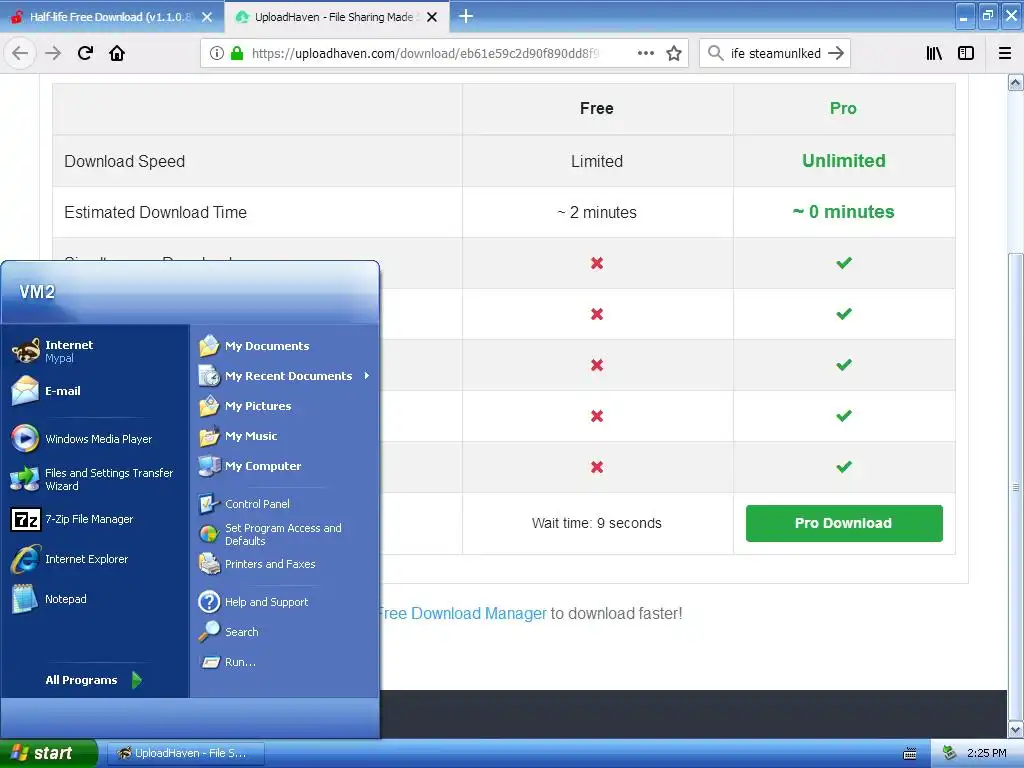Reload the current page
This screenshot has height=768, width=1024.
coord(86,53)
